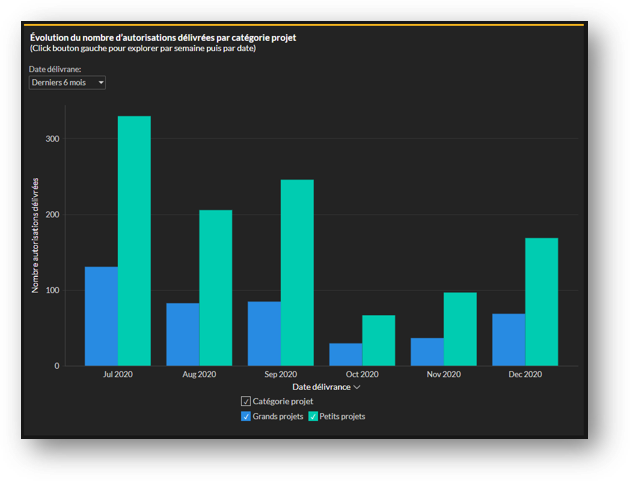Click the Click bouton gauche subtitle hint
Screen dimensions: 630x481
pyautogui.click(x=143, y=48)
